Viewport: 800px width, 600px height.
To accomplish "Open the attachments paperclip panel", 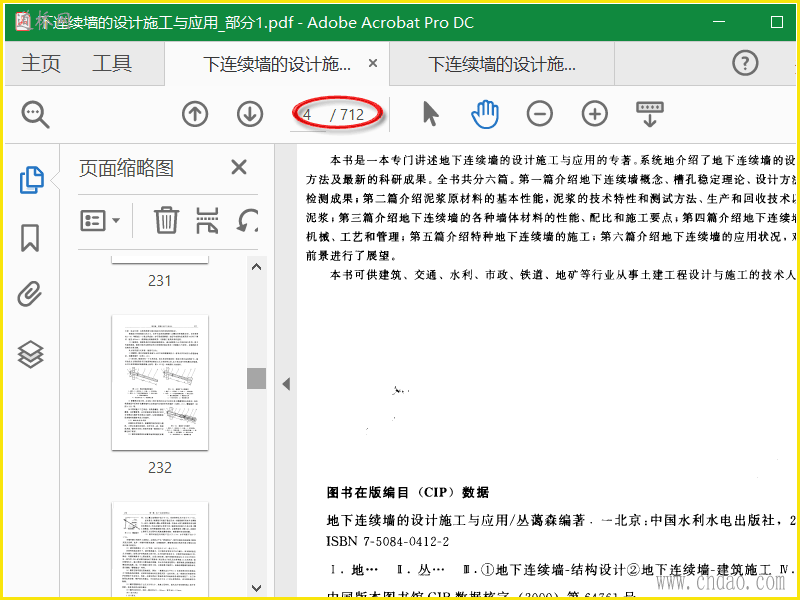I will (x=30, y=294).
